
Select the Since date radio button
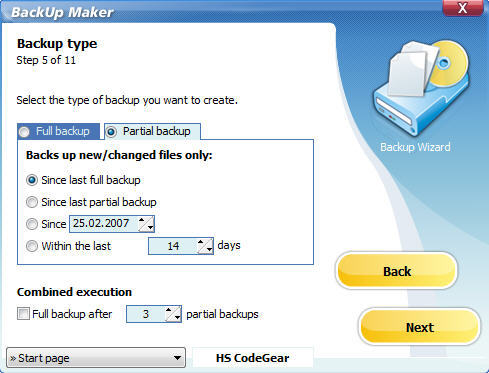(x=32, y=224)
